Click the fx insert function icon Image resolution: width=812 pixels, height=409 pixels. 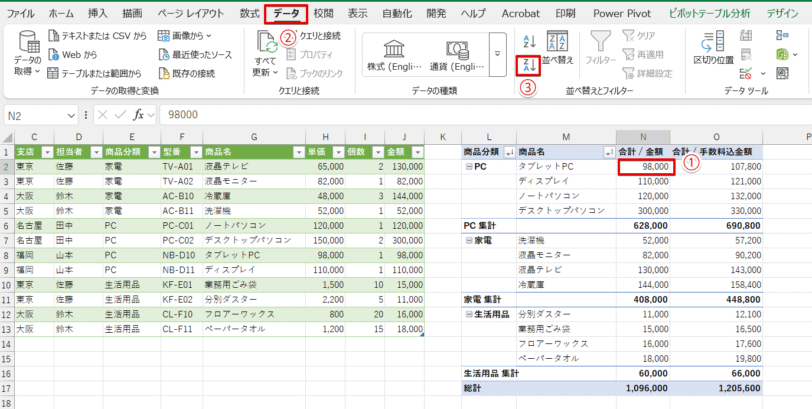click(138, 115)
